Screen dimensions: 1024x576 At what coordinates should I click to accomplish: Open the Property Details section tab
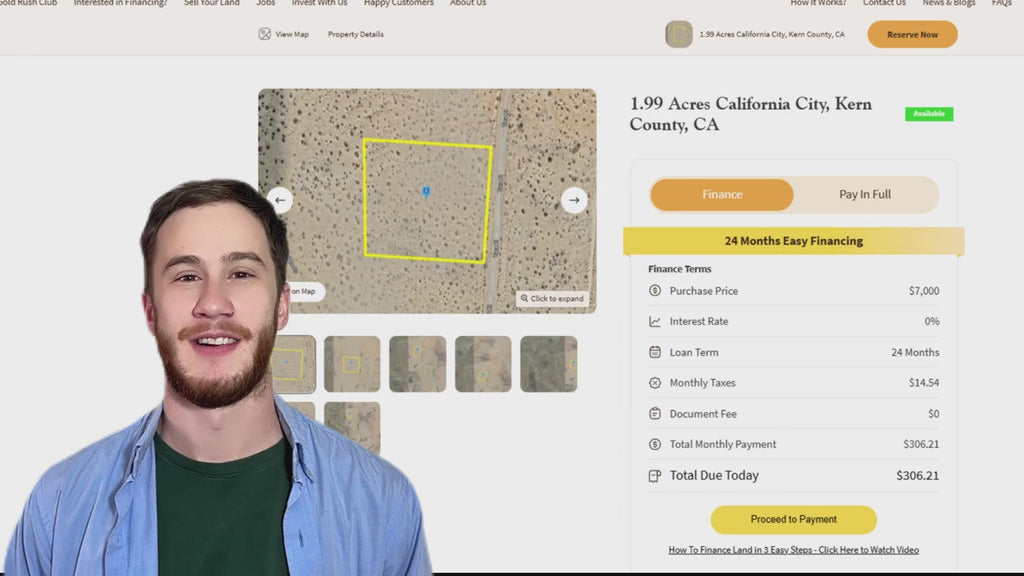point(355,34)
